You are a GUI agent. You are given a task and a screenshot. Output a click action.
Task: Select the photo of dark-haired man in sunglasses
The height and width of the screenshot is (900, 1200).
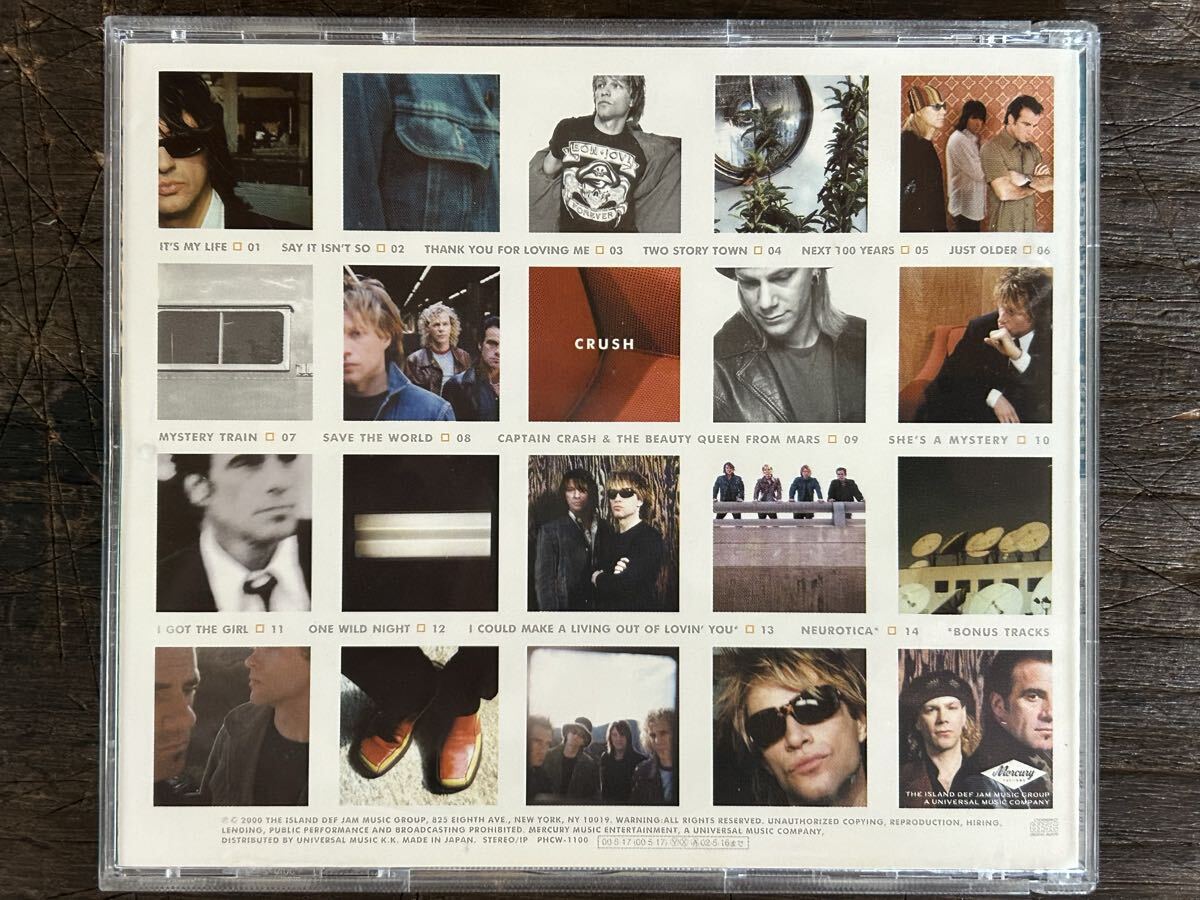235,151
